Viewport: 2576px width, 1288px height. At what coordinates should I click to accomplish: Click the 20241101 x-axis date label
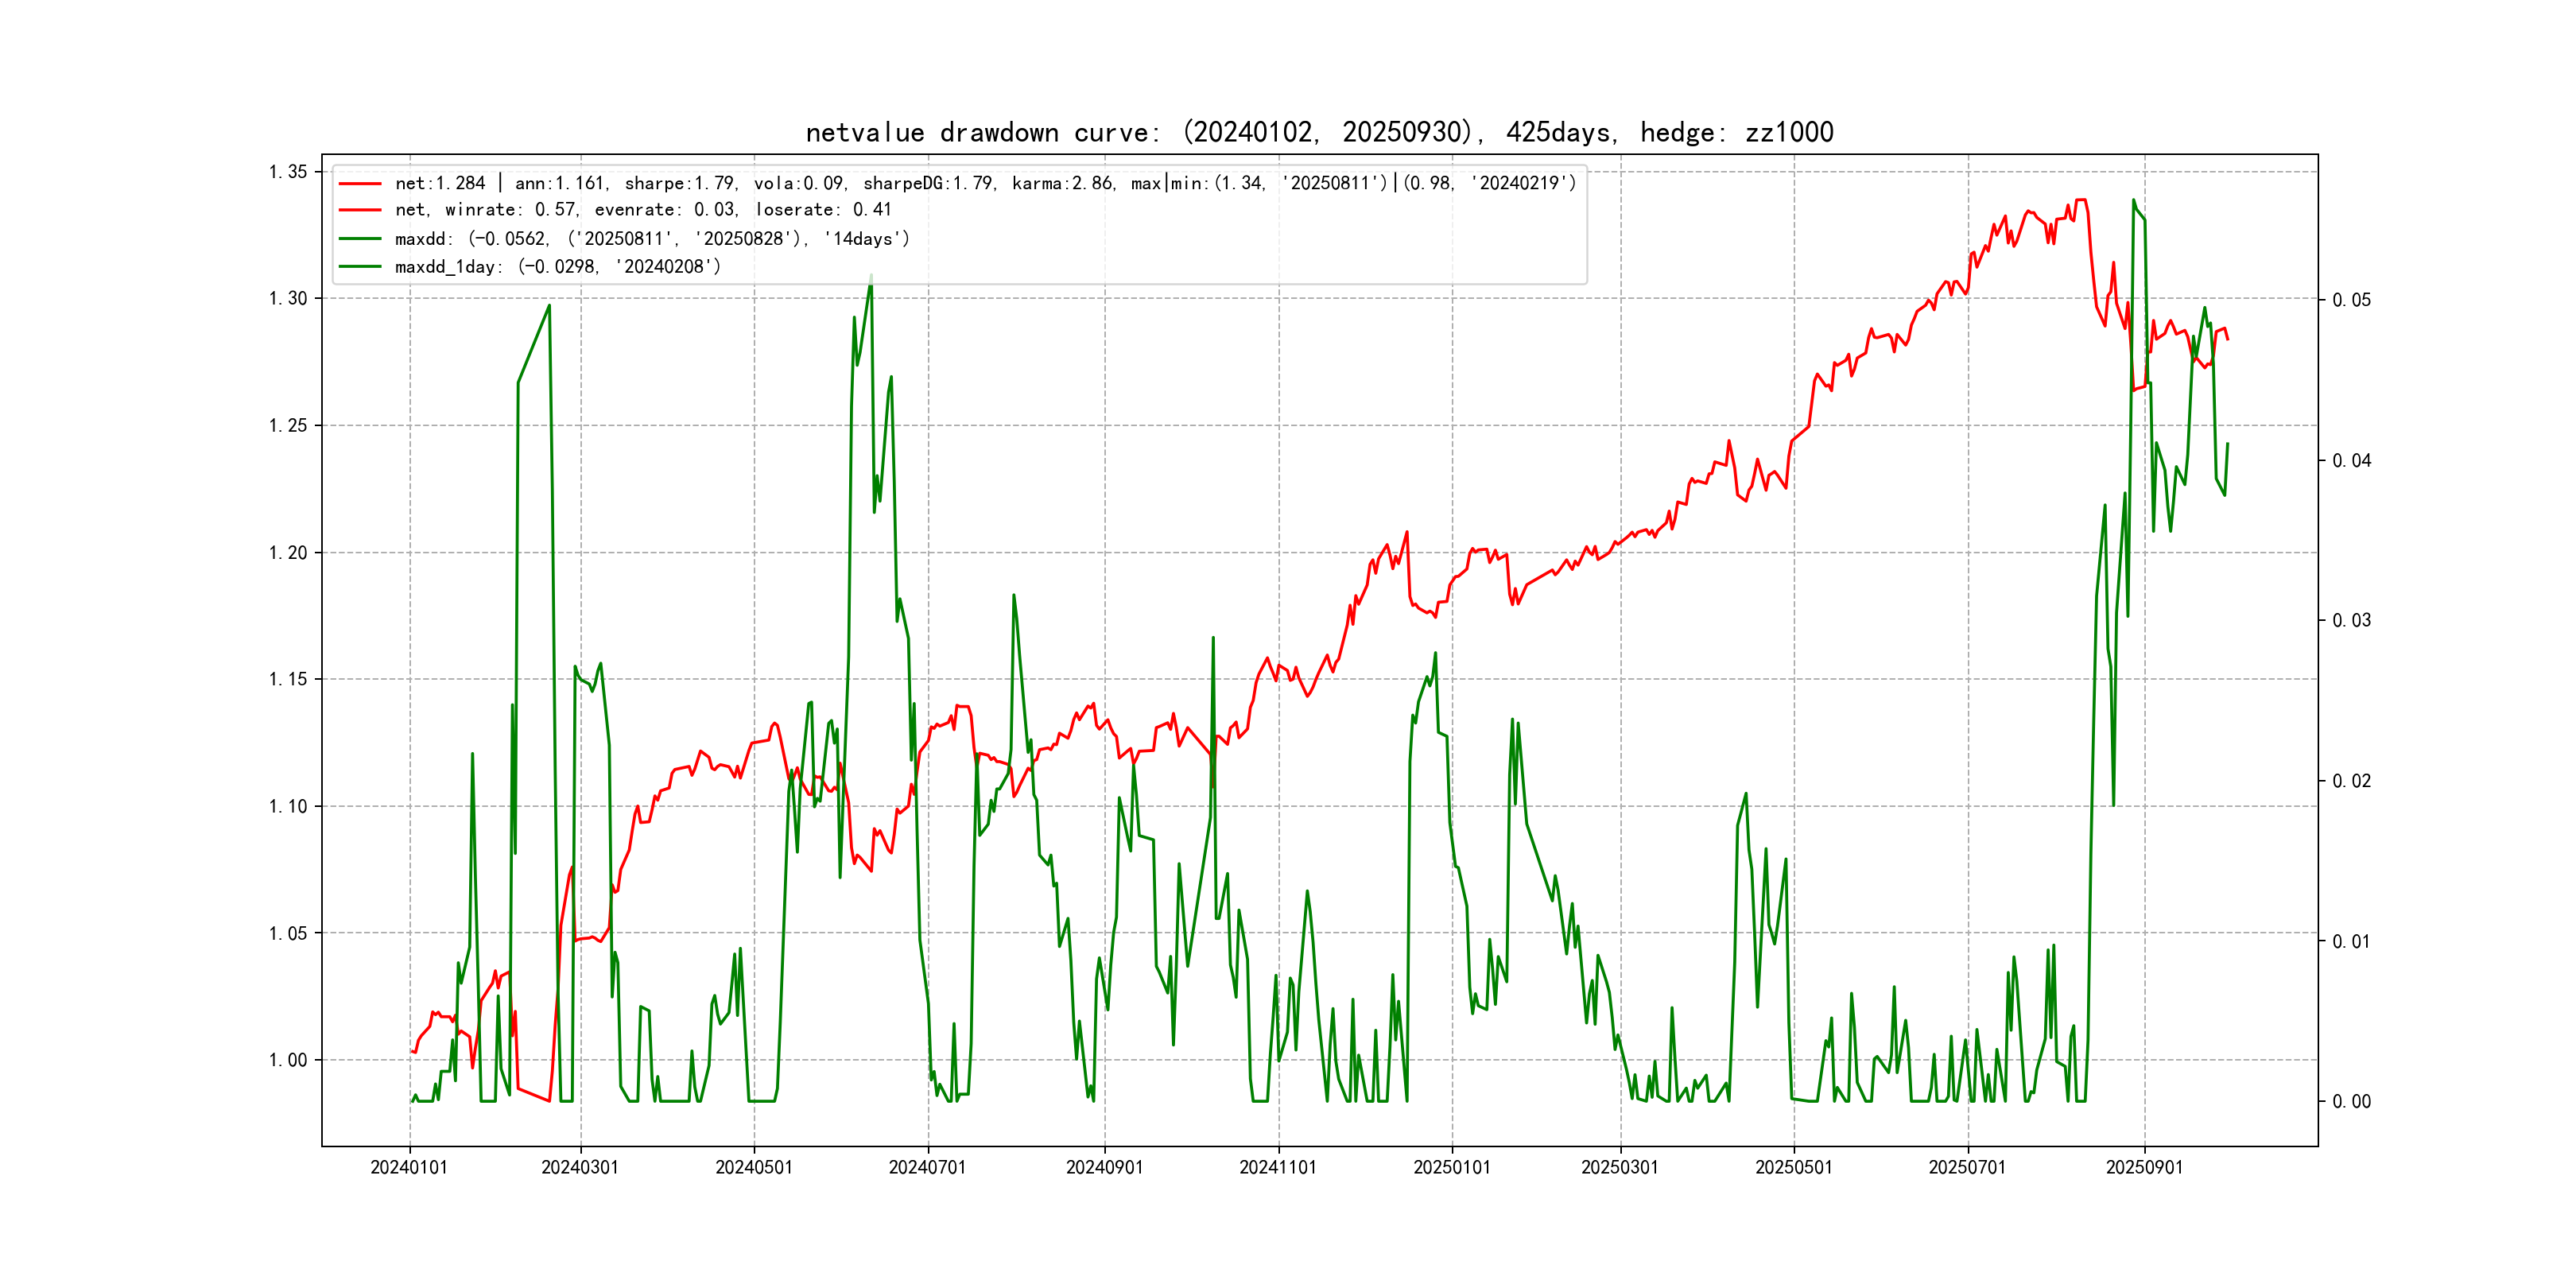[1278, 1167]
